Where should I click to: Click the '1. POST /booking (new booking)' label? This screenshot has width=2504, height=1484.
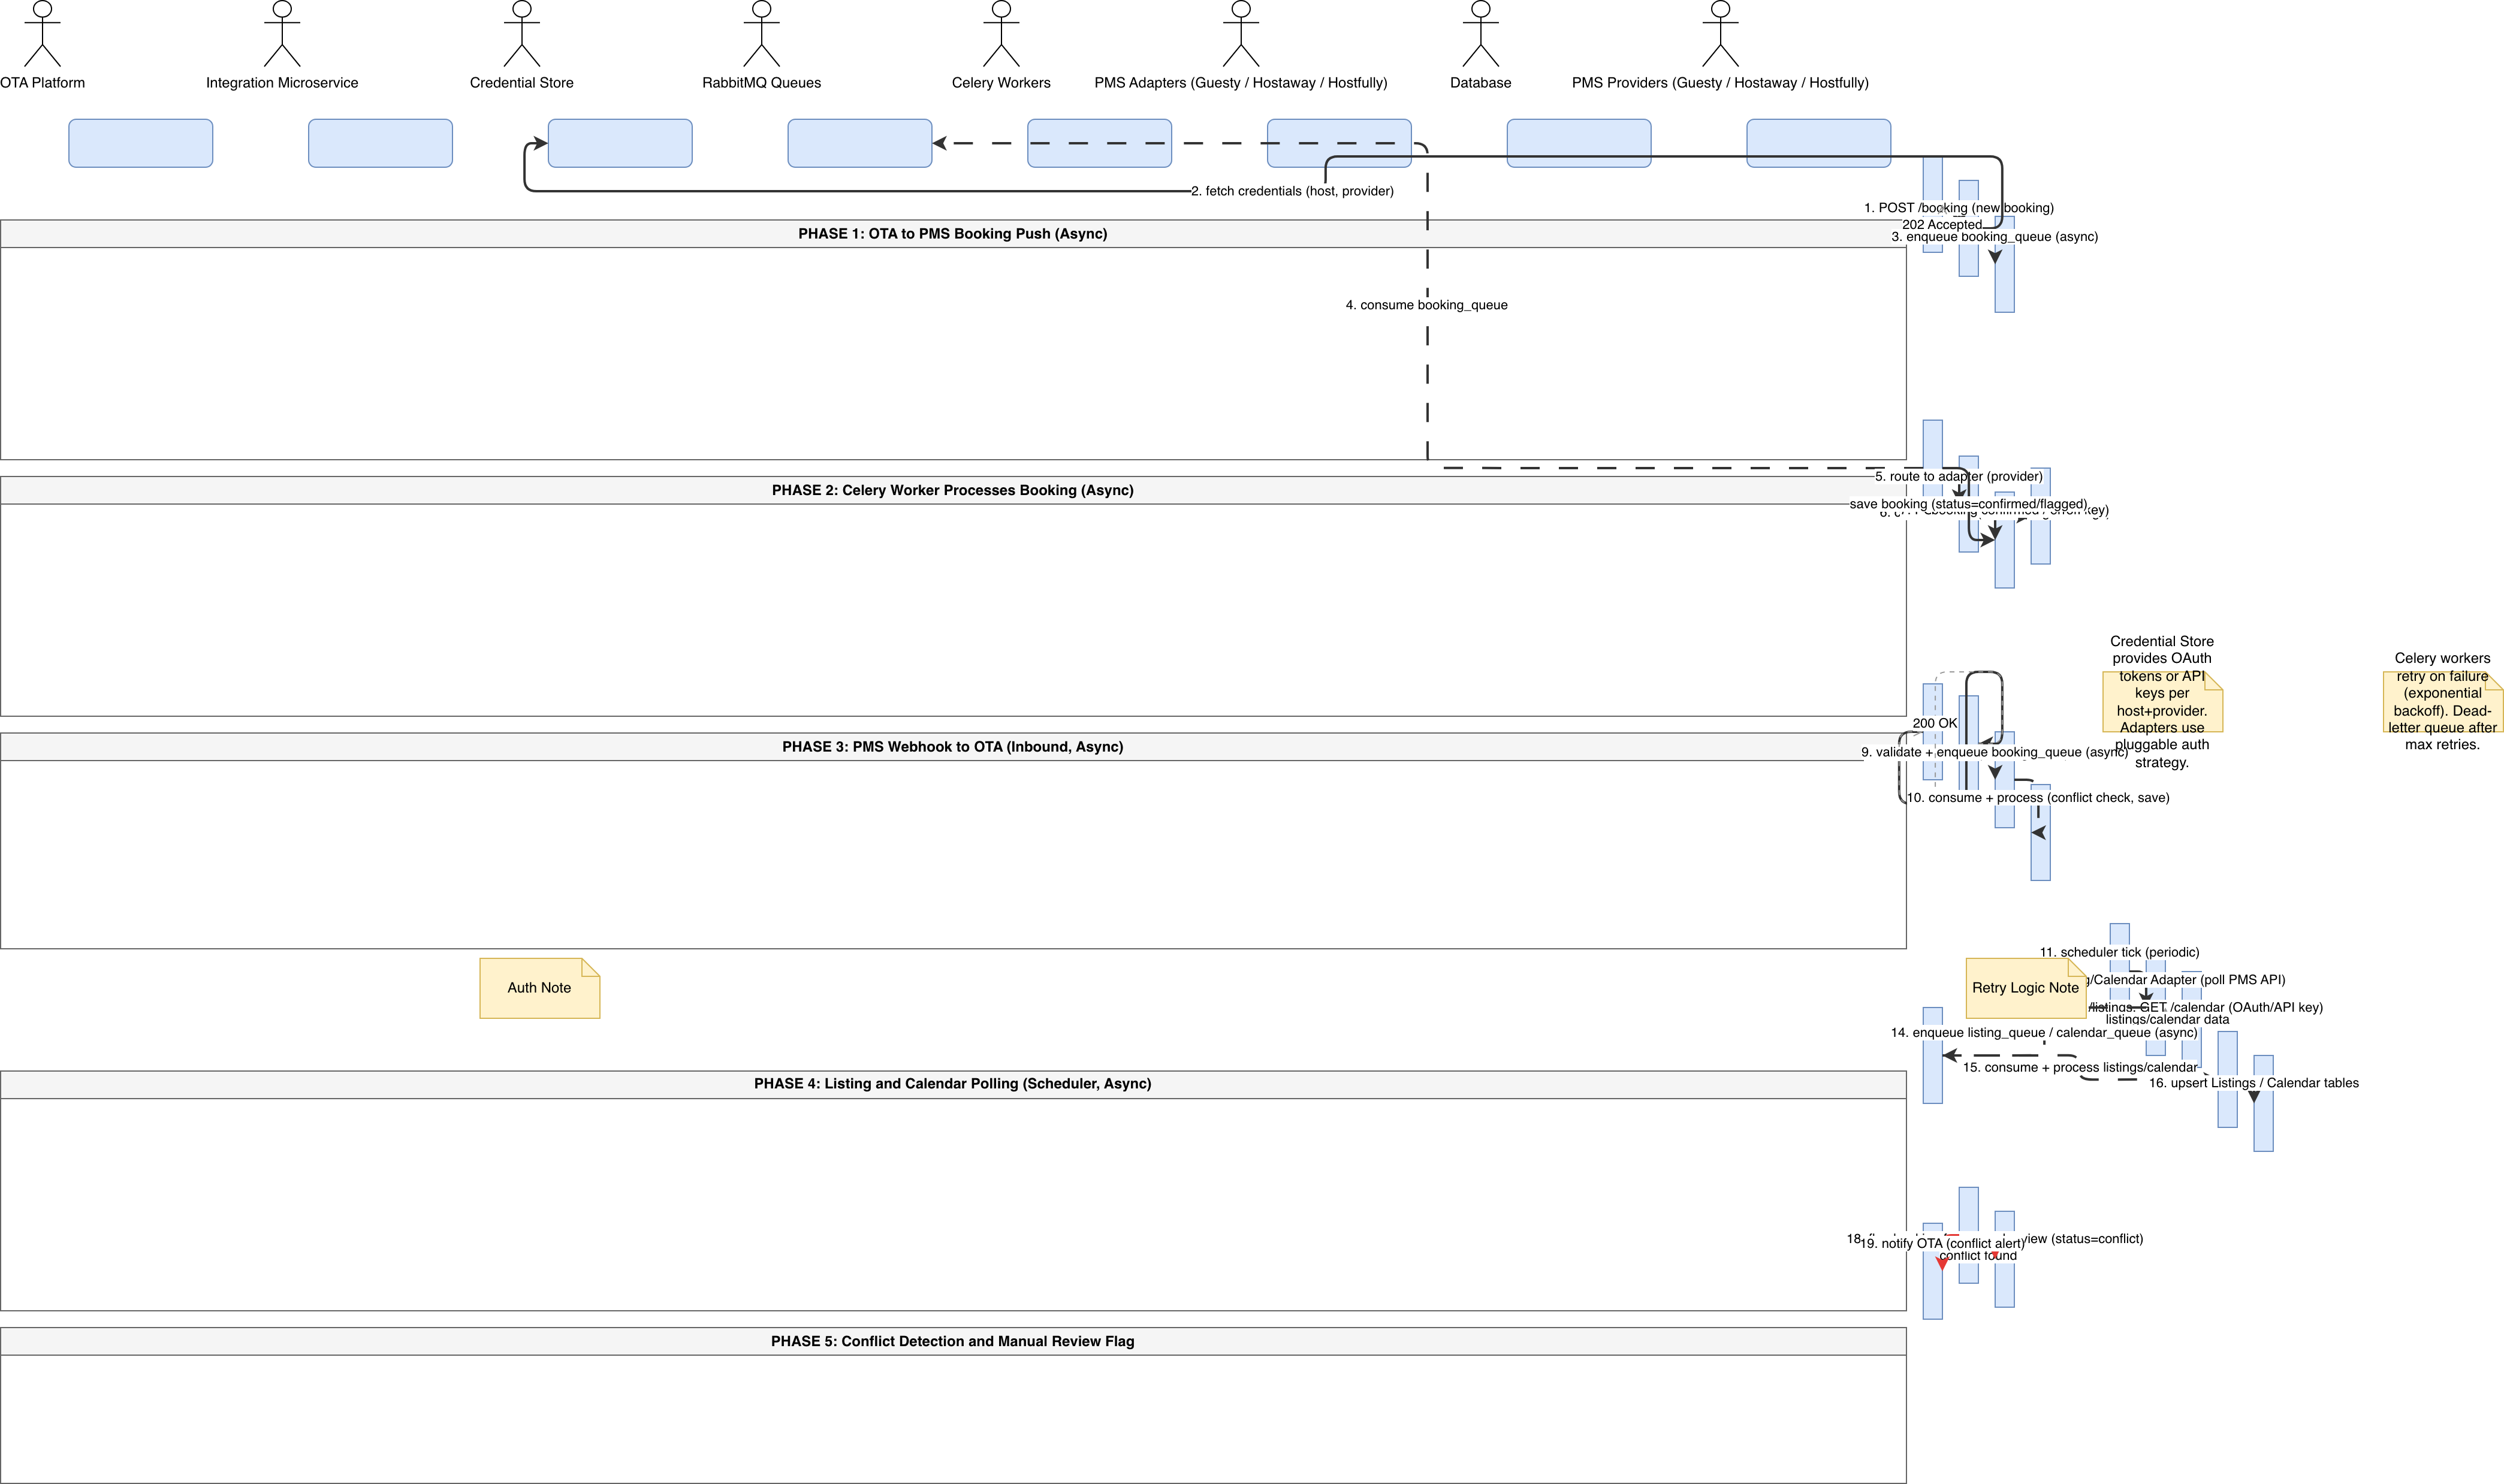click(1959, 208)
